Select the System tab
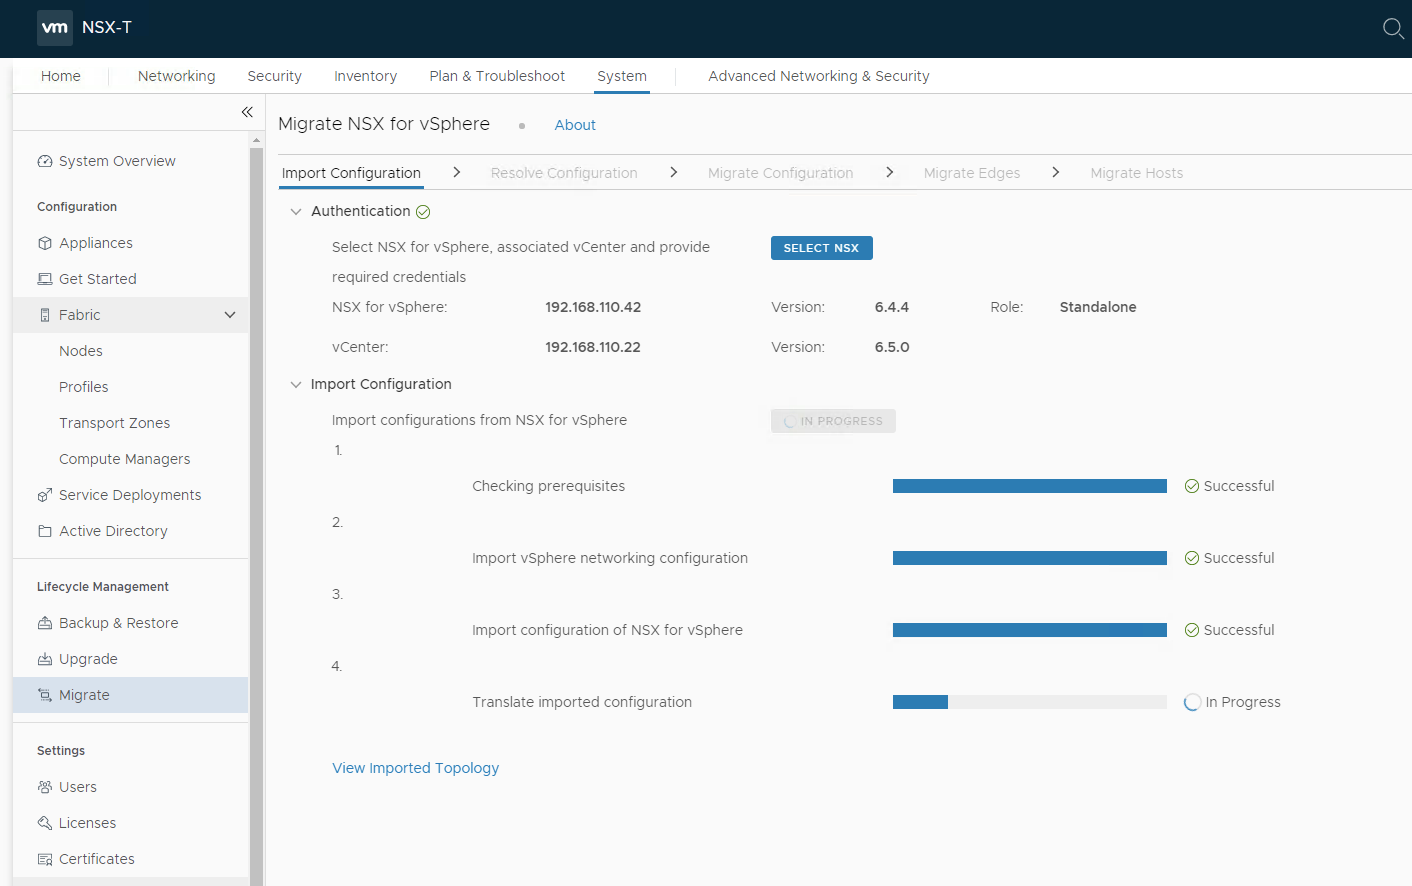1412x886 pixels. pyautogui.click(x=622, y=76)
